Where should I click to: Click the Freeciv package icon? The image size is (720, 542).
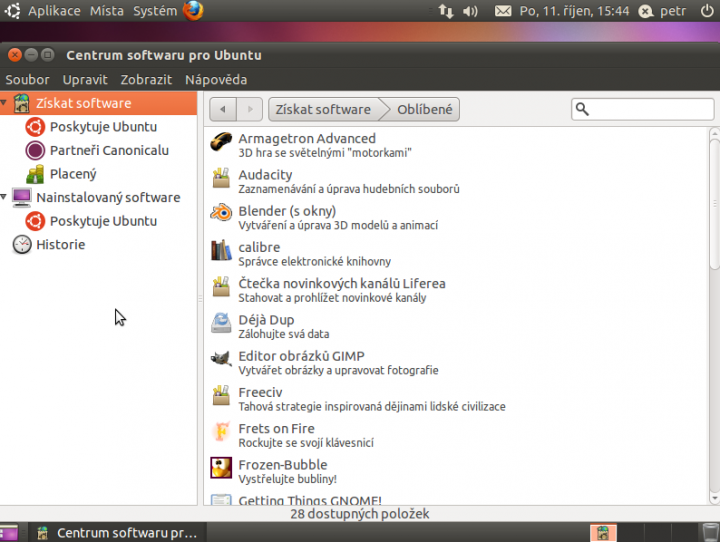221,395
